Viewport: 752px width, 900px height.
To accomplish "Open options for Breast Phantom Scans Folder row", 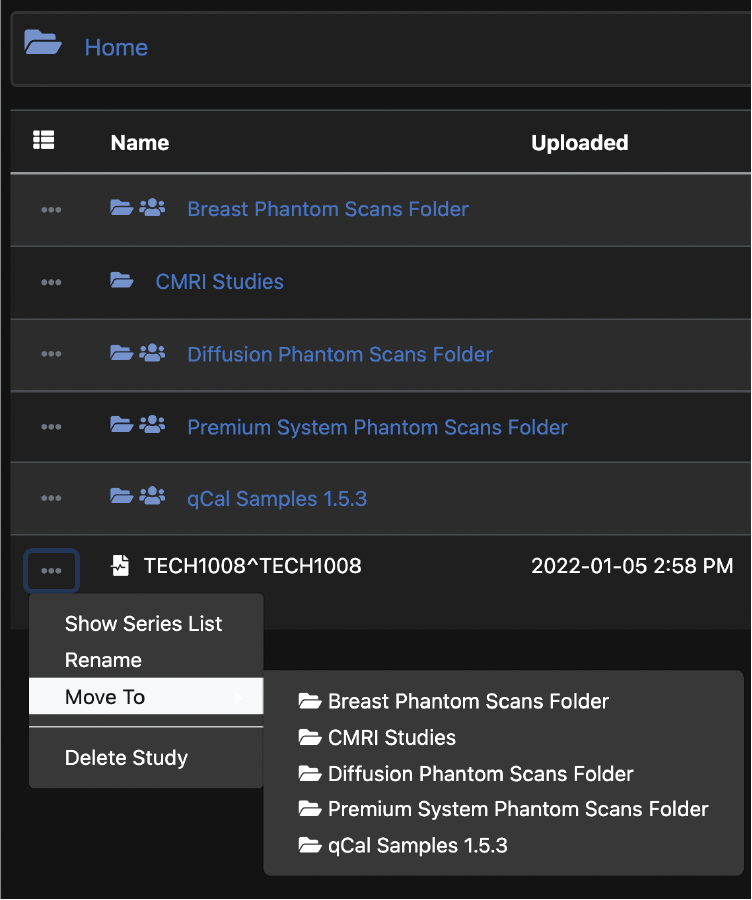I will pyautogui.click(x=51, y=210).
